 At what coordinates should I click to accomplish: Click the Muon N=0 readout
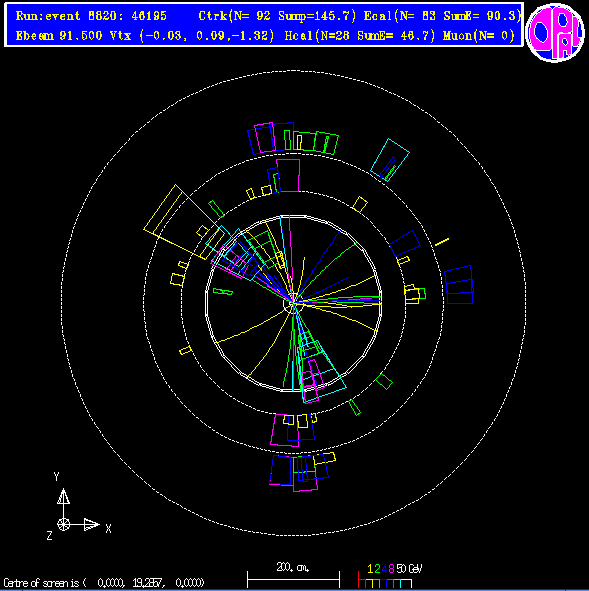[479, 36]
